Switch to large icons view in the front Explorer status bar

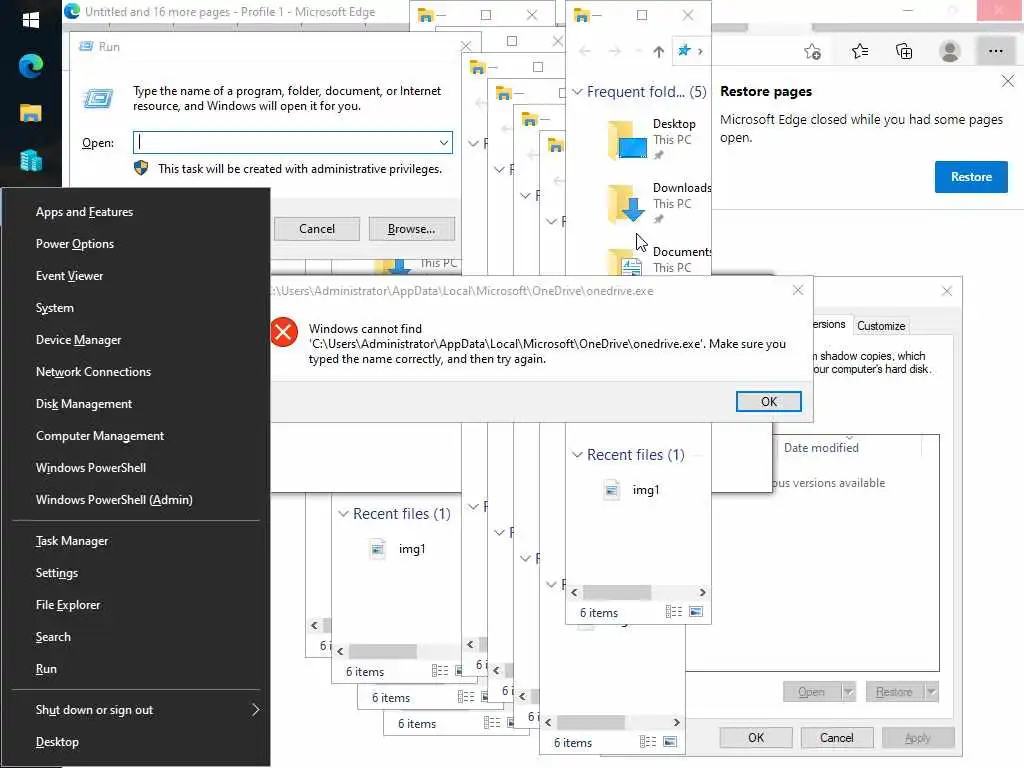coord(696,612)
